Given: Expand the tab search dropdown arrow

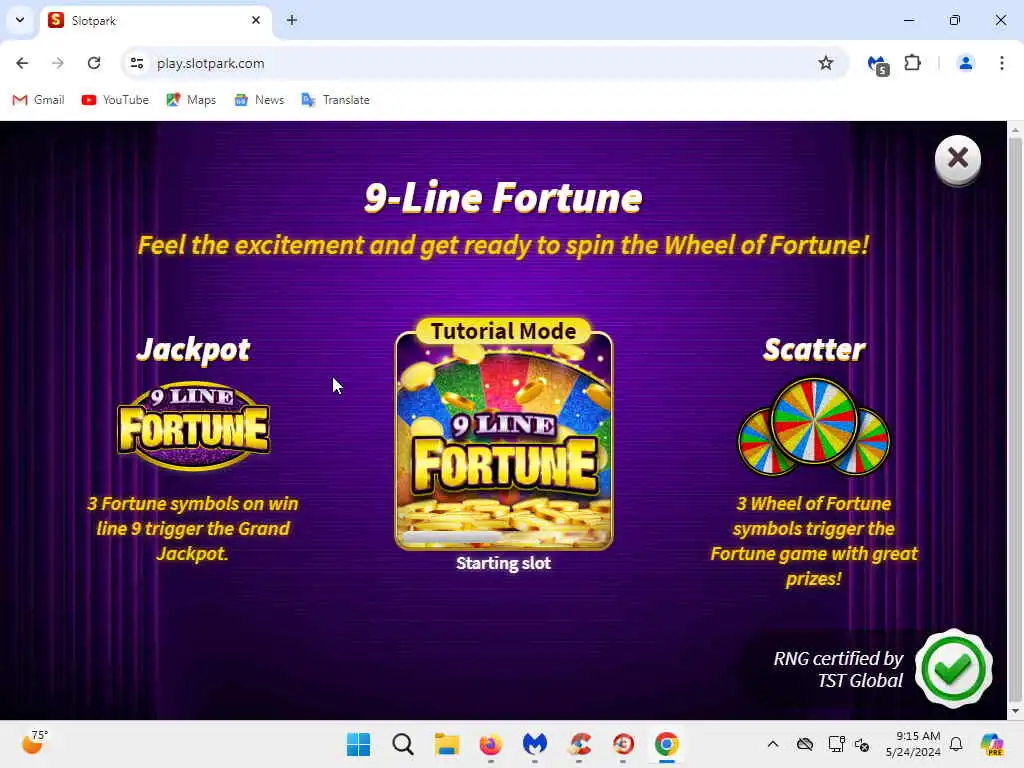Looking at the screenshot, I should 20,20.
